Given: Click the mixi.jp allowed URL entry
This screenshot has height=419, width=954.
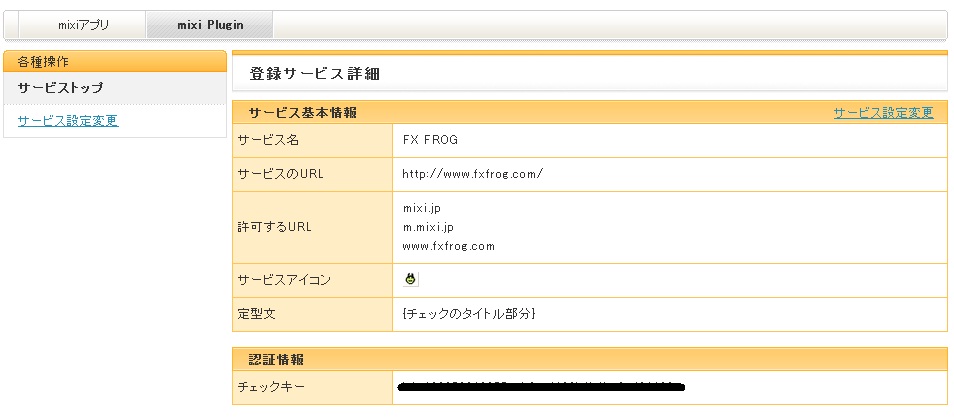Looking at the screenshot, I should (421, 208).
